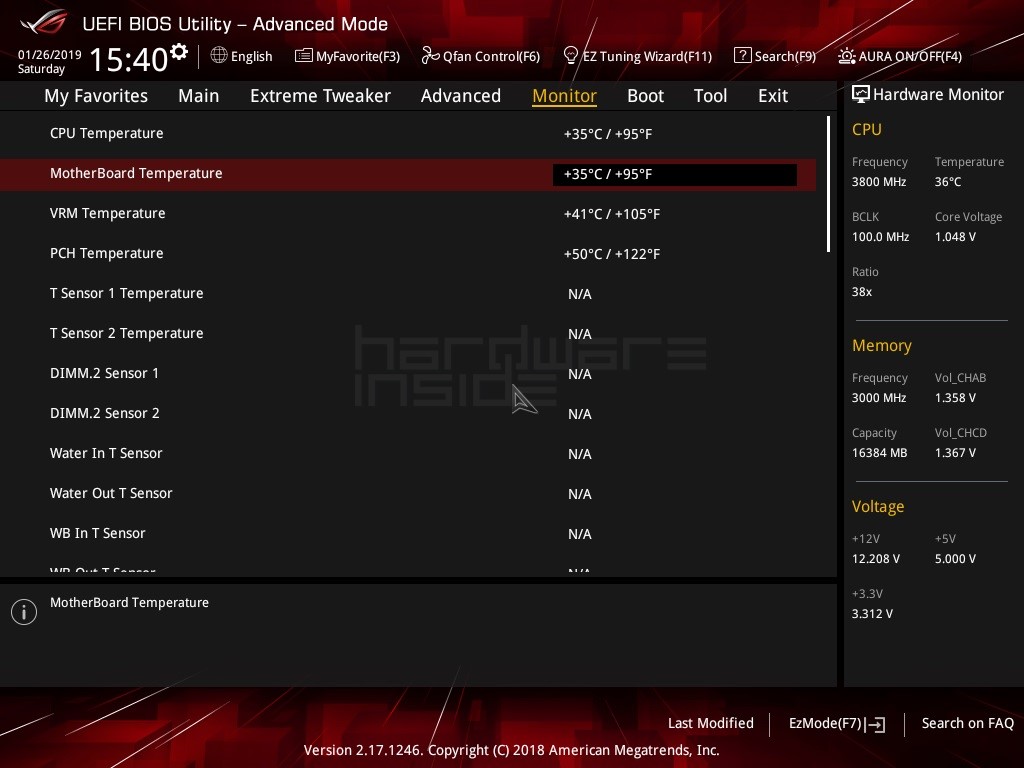Click the MotherBoard Temperature value field
Image resolution: width=1024 pixels, height=768 pixels.
tap(675, 174)
